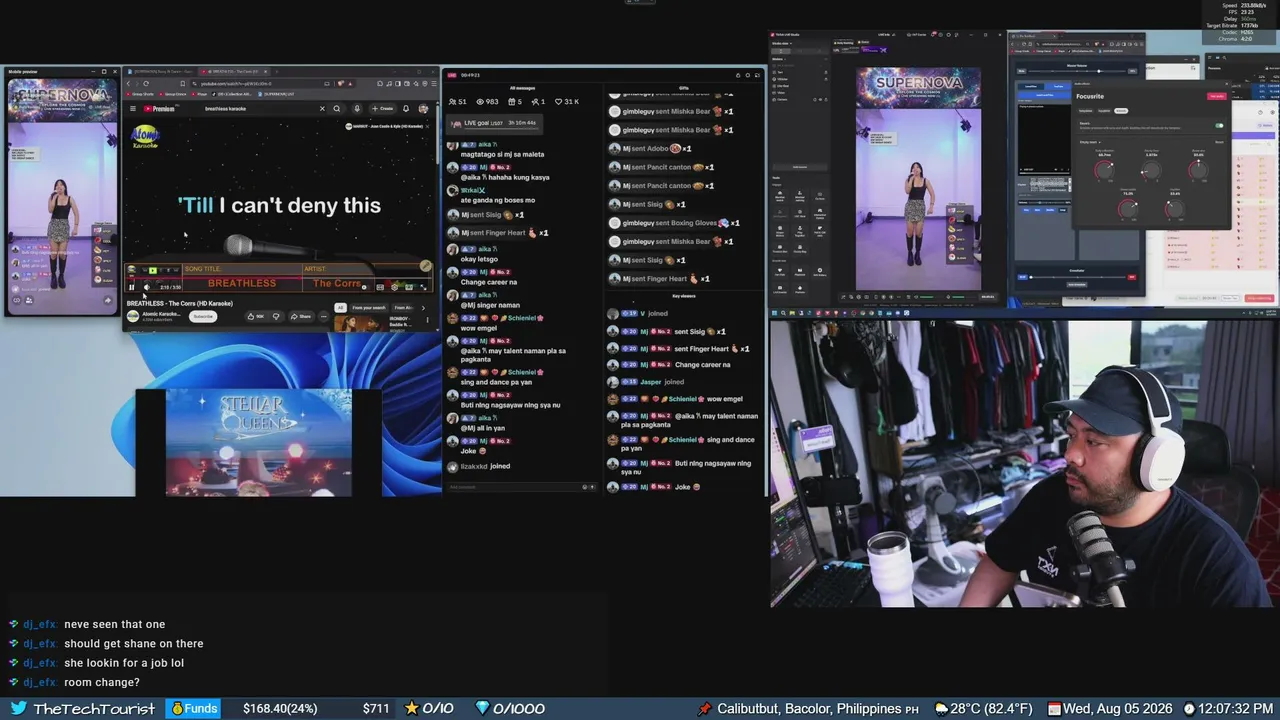1280x720 pixels.
Task: Open the YouTube account avatar menu
Action: 424,108
